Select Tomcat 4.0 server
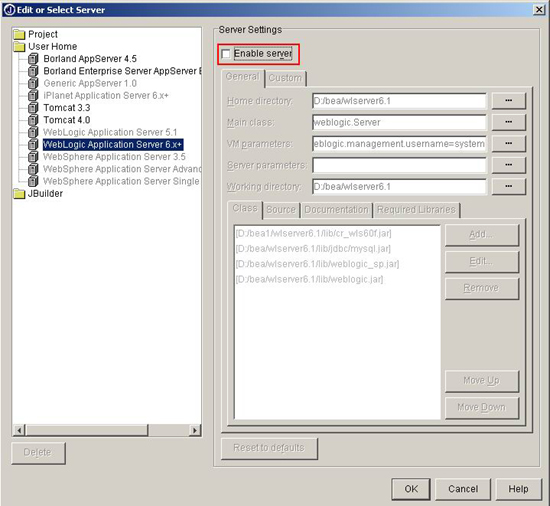The image size is (550, 506). pos(67,120)
